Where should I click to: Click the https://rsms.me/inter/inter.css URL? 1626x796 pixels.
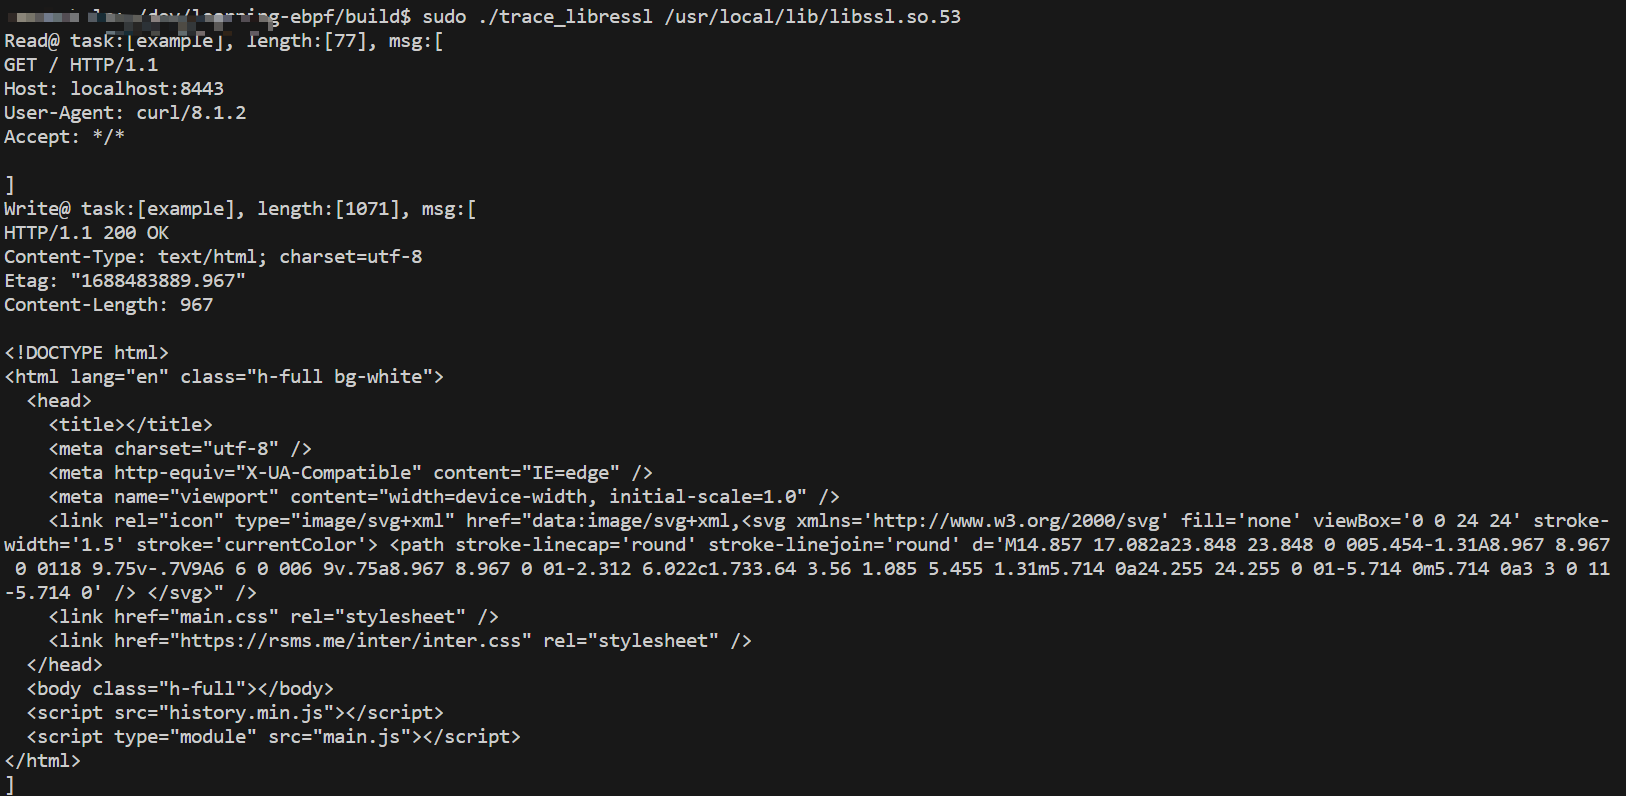click(350, 641)
